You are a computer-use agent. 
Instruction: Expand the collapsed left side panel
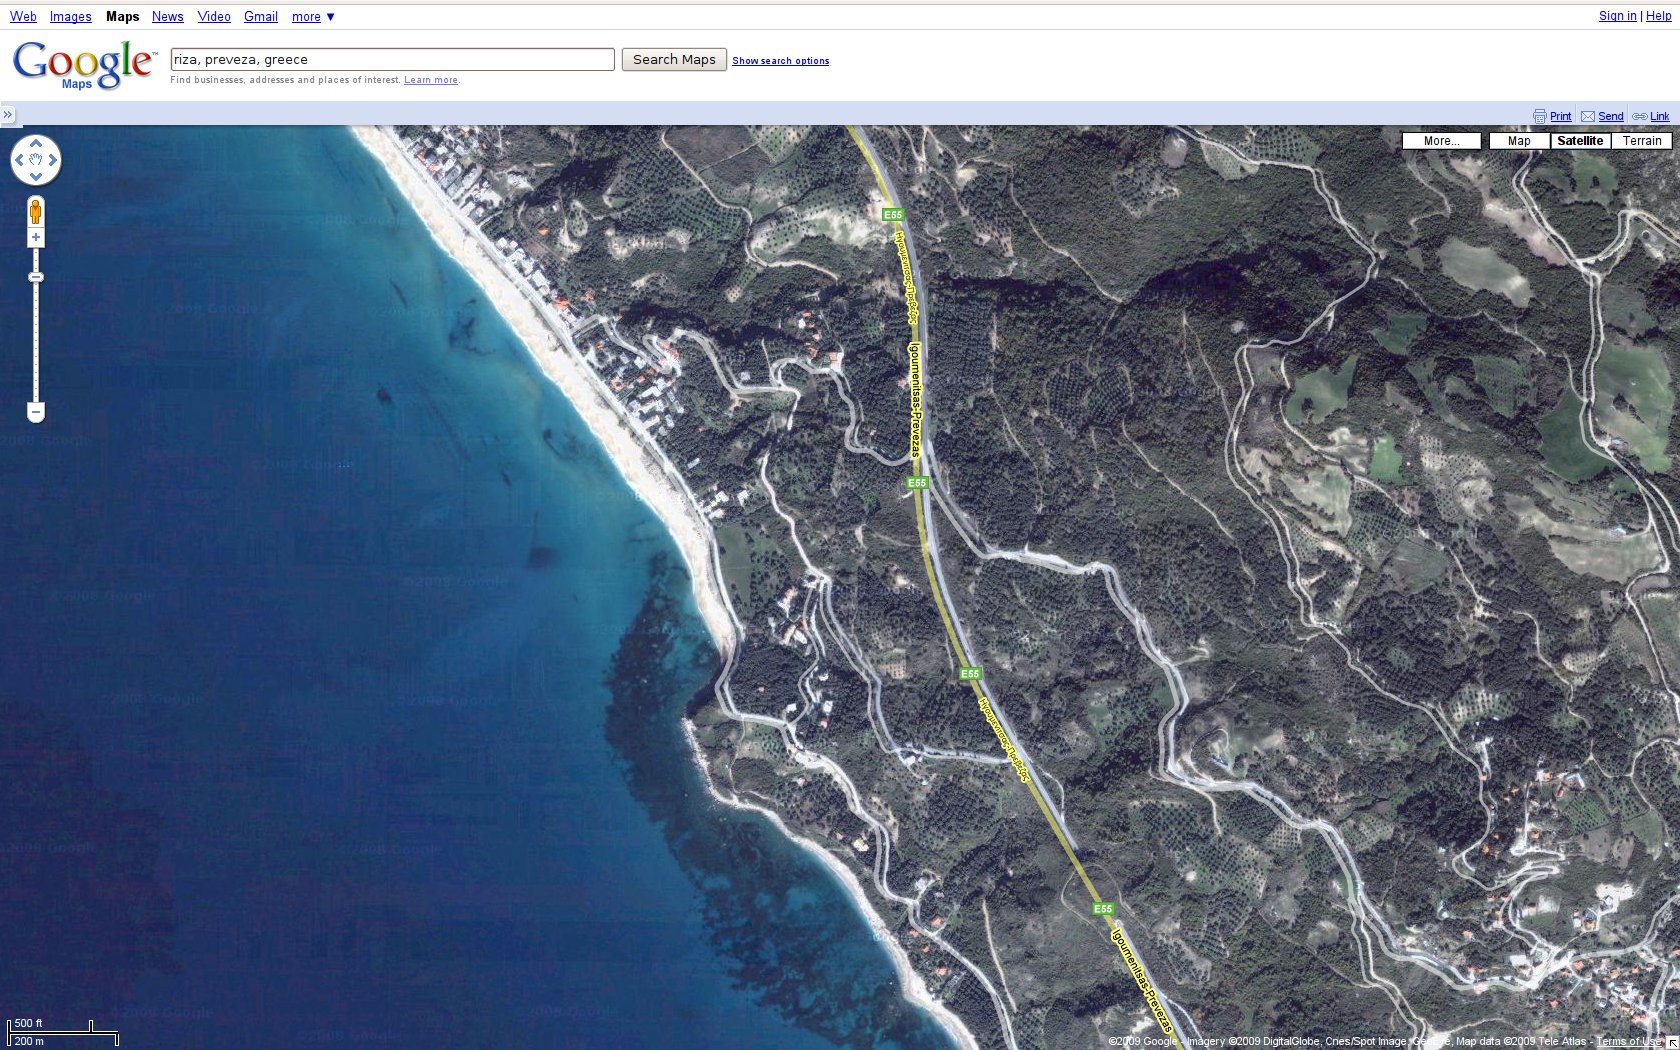tap(8, 115)
